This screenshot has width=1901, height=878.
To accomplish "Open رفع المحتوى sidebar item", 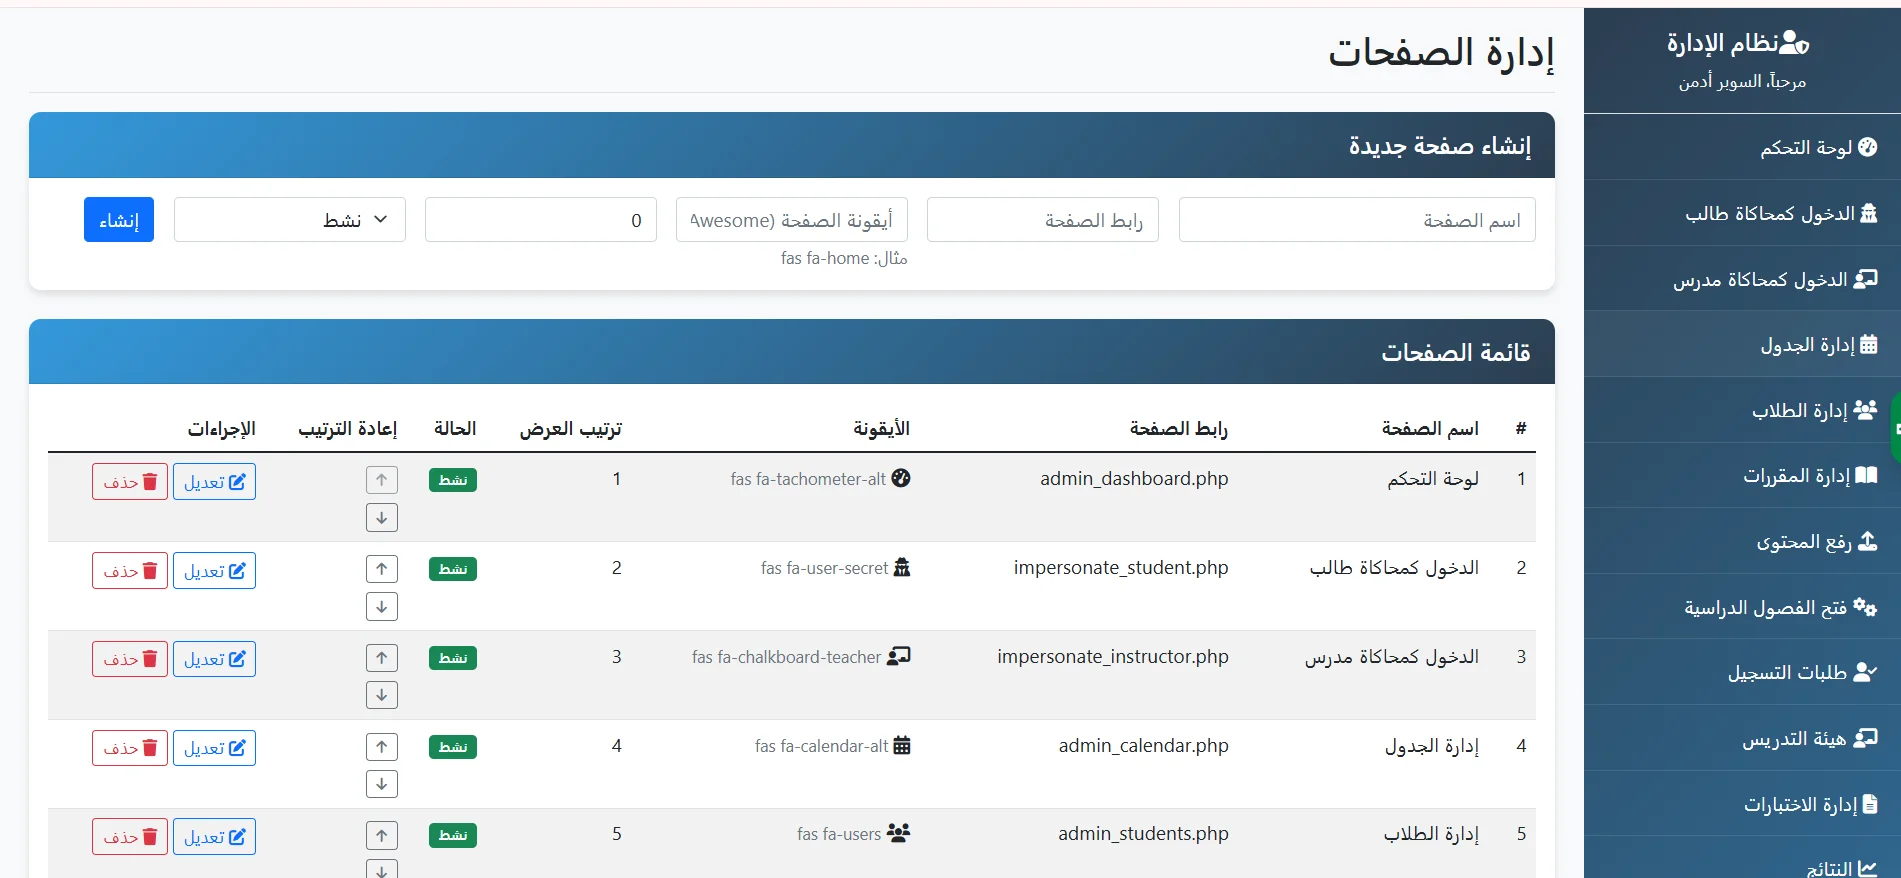I will pyautogui.click(x=1742, y=541).
